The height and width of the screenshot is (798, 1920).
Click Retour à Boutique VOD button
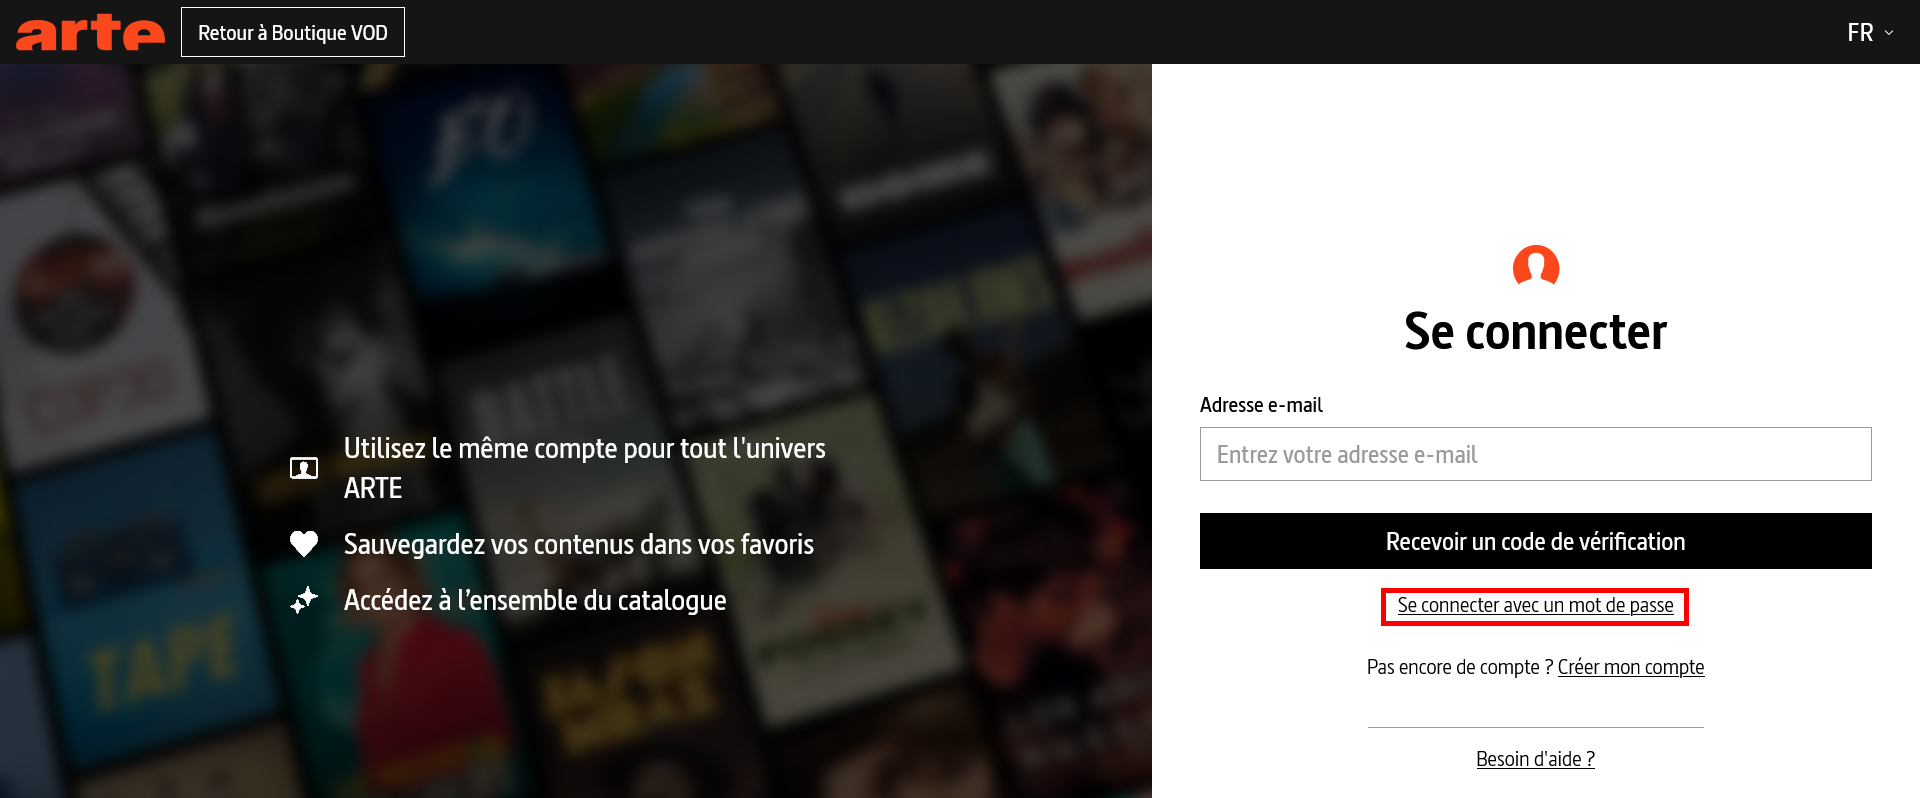[x=293, y=32]
